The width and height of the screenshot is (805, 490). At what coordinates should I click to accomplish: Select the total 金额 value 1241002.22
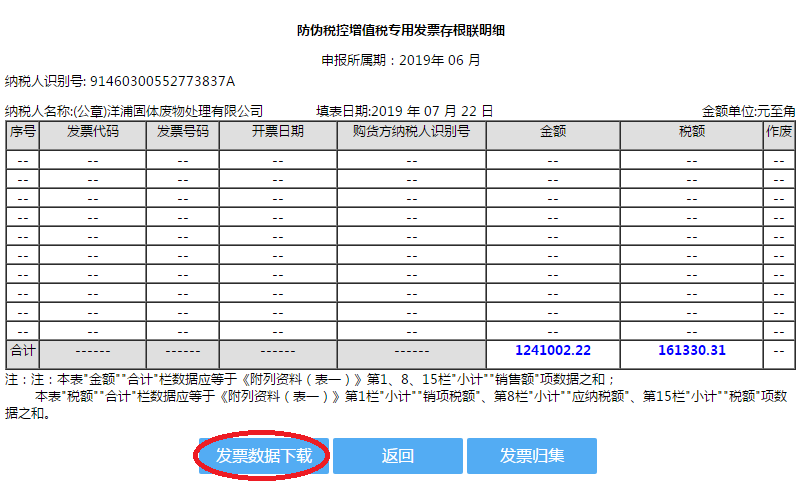point(553,350)
